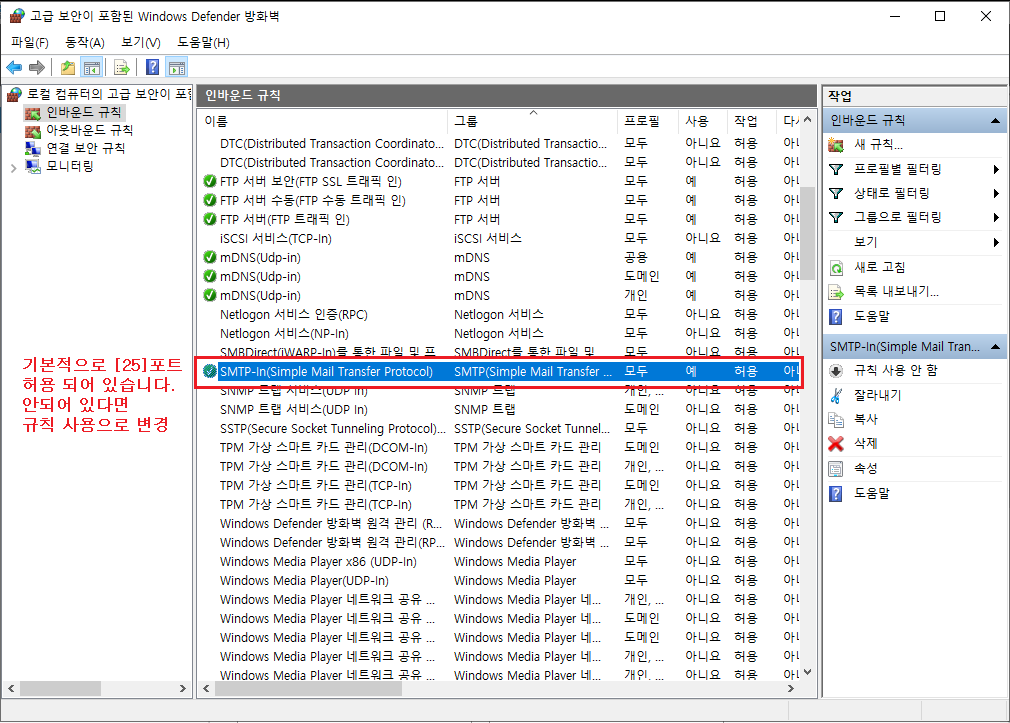
Task: Open the 보기(V) menu
Action: pyautogui.click(x=140, y=43)
